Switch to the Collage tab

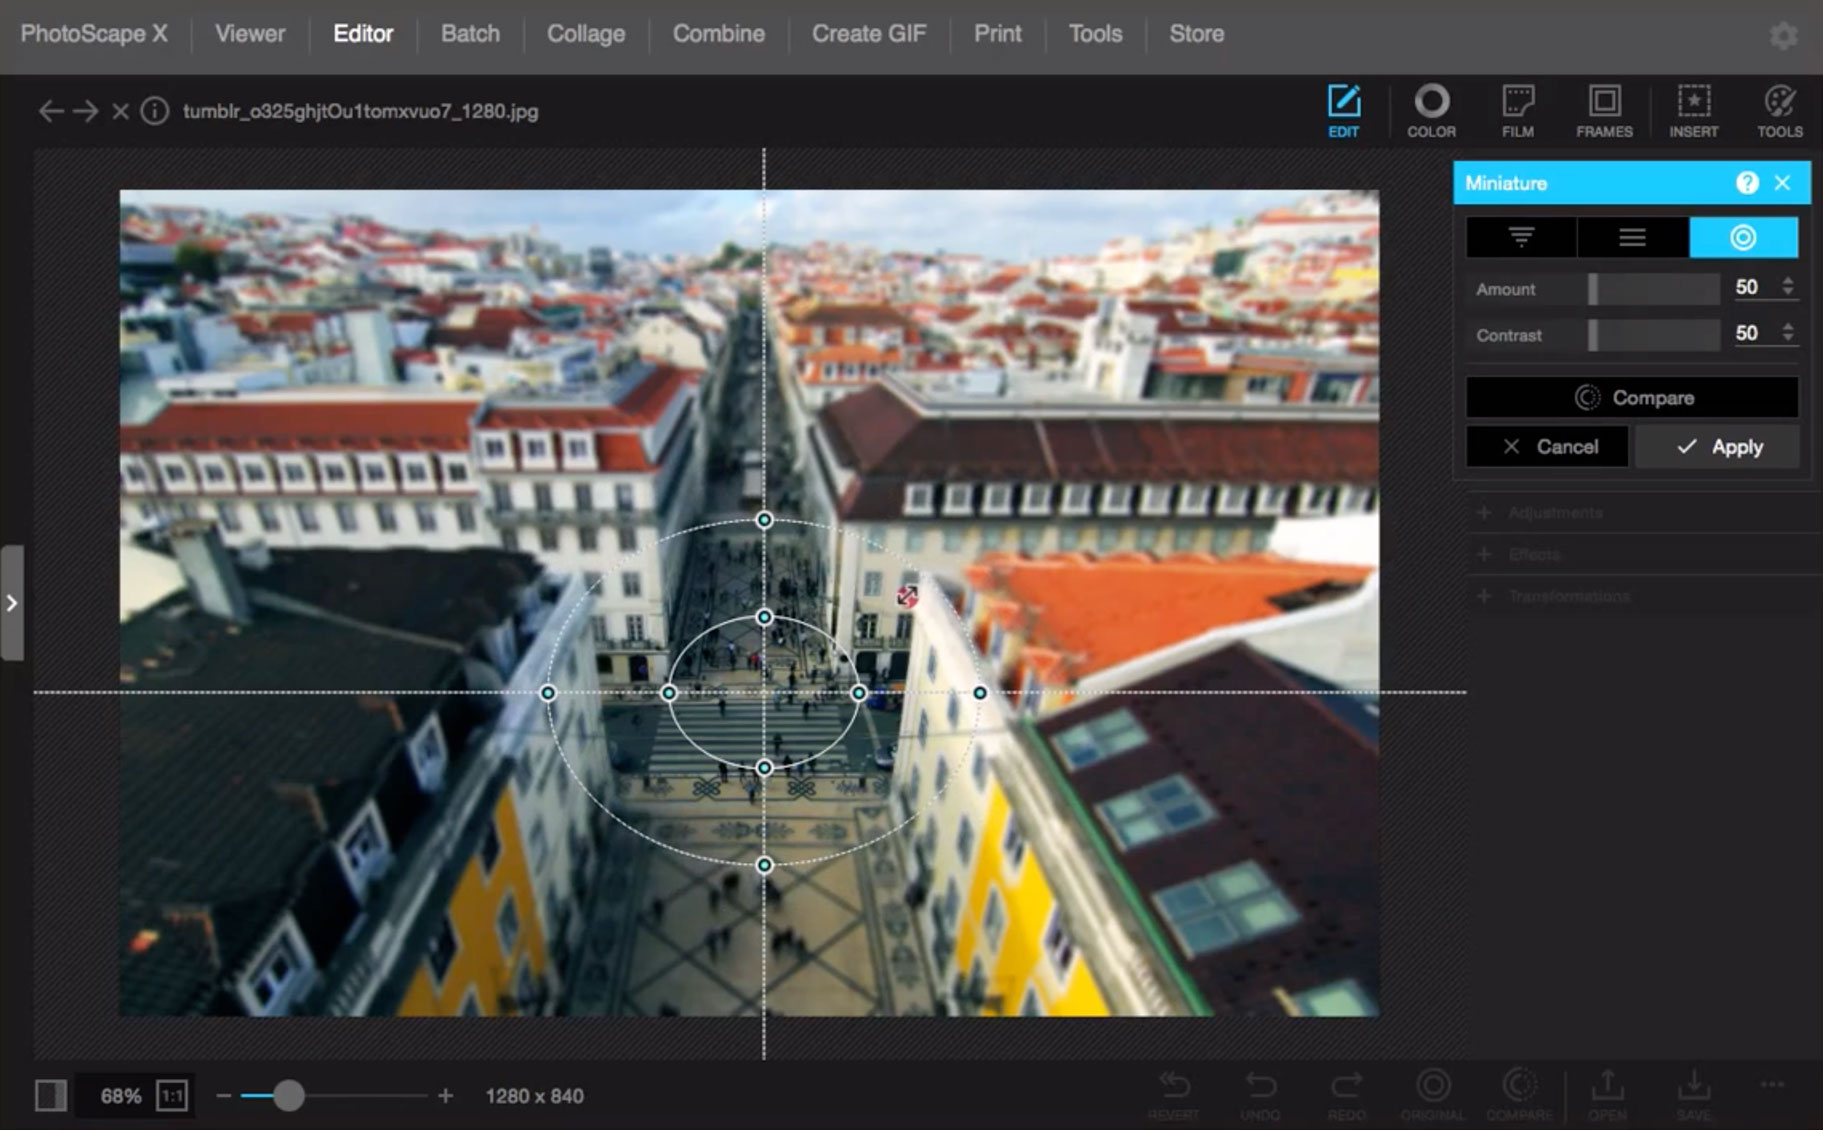click(x=586, y=34)
